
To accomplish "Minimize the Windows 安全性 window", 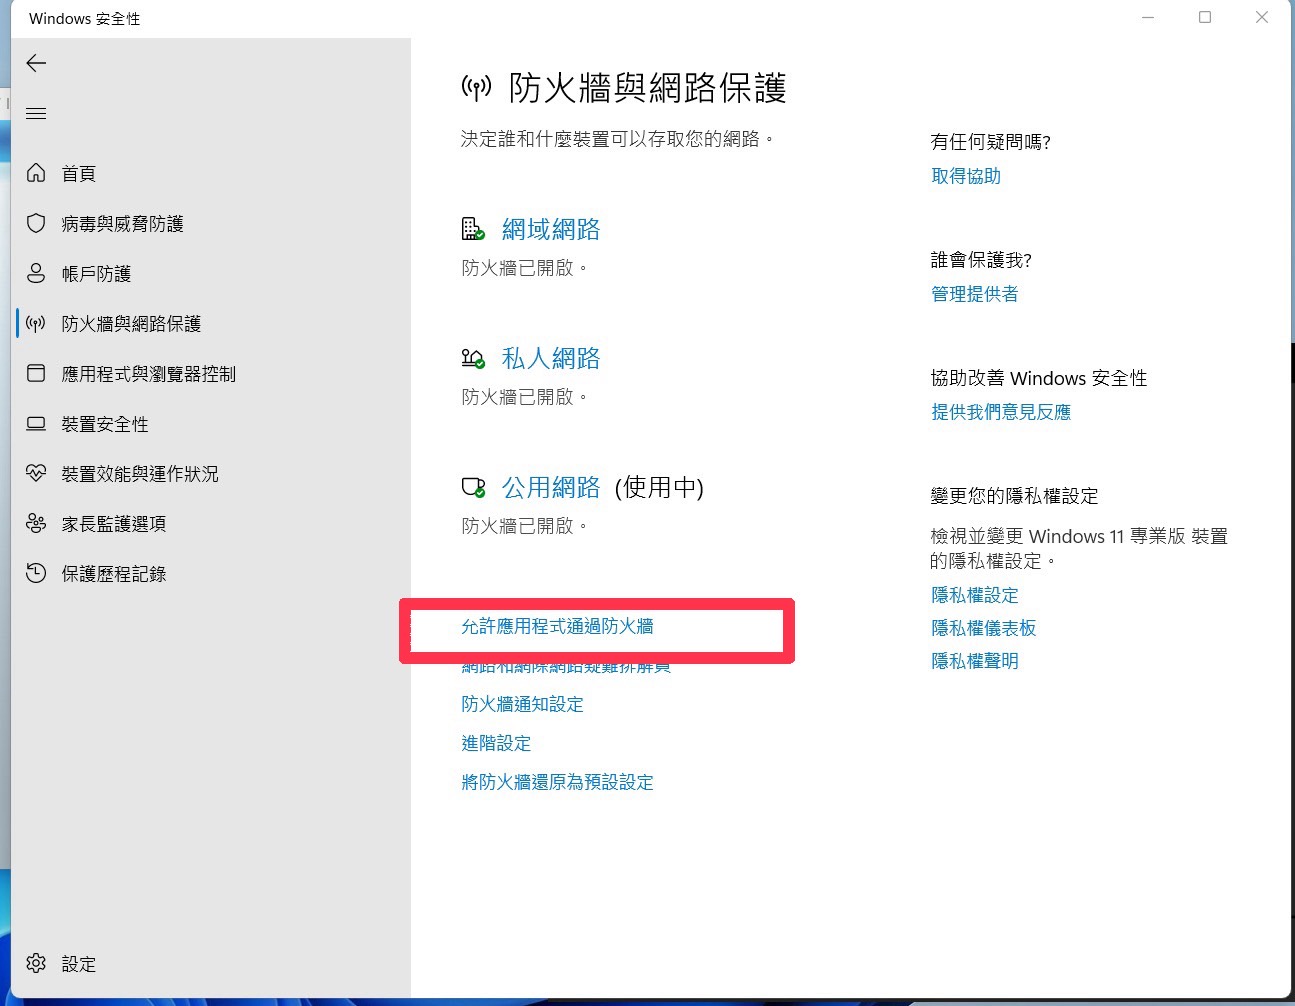I will pyautogui.click(x=1148, y=17).
